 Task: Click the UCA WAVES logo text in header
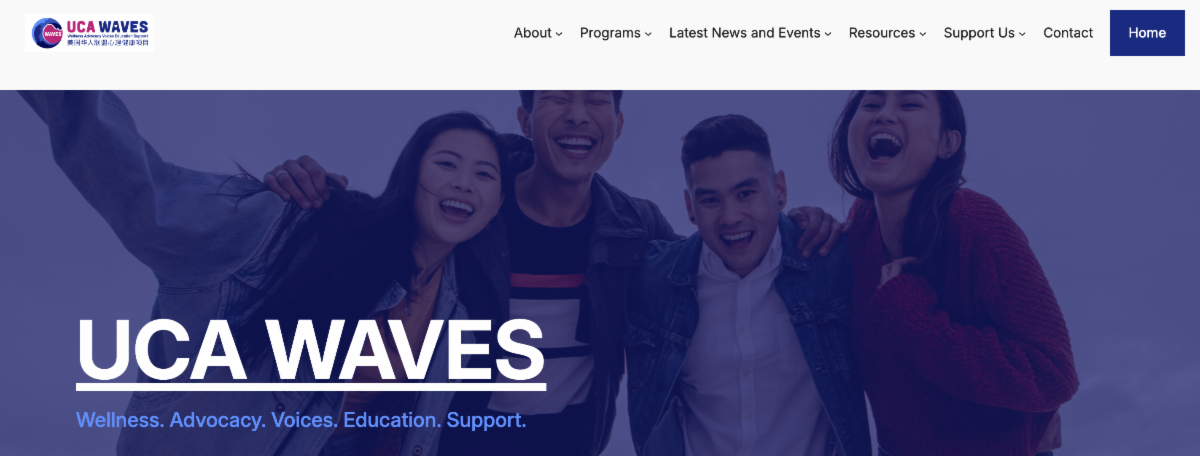pos(106,26)
